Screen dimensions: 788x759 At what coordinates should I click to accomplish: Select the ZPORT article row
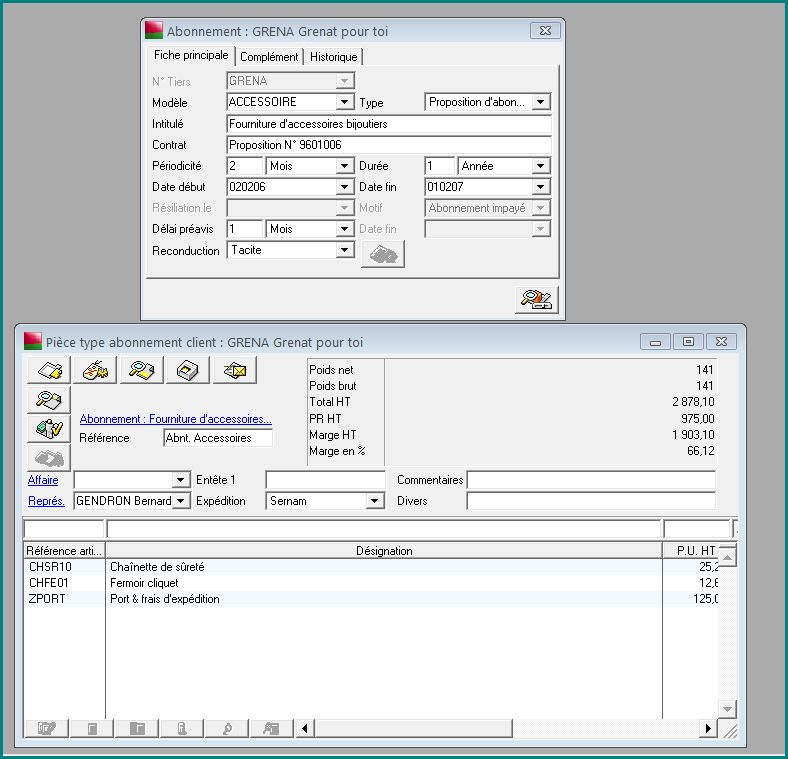point(371,599)
